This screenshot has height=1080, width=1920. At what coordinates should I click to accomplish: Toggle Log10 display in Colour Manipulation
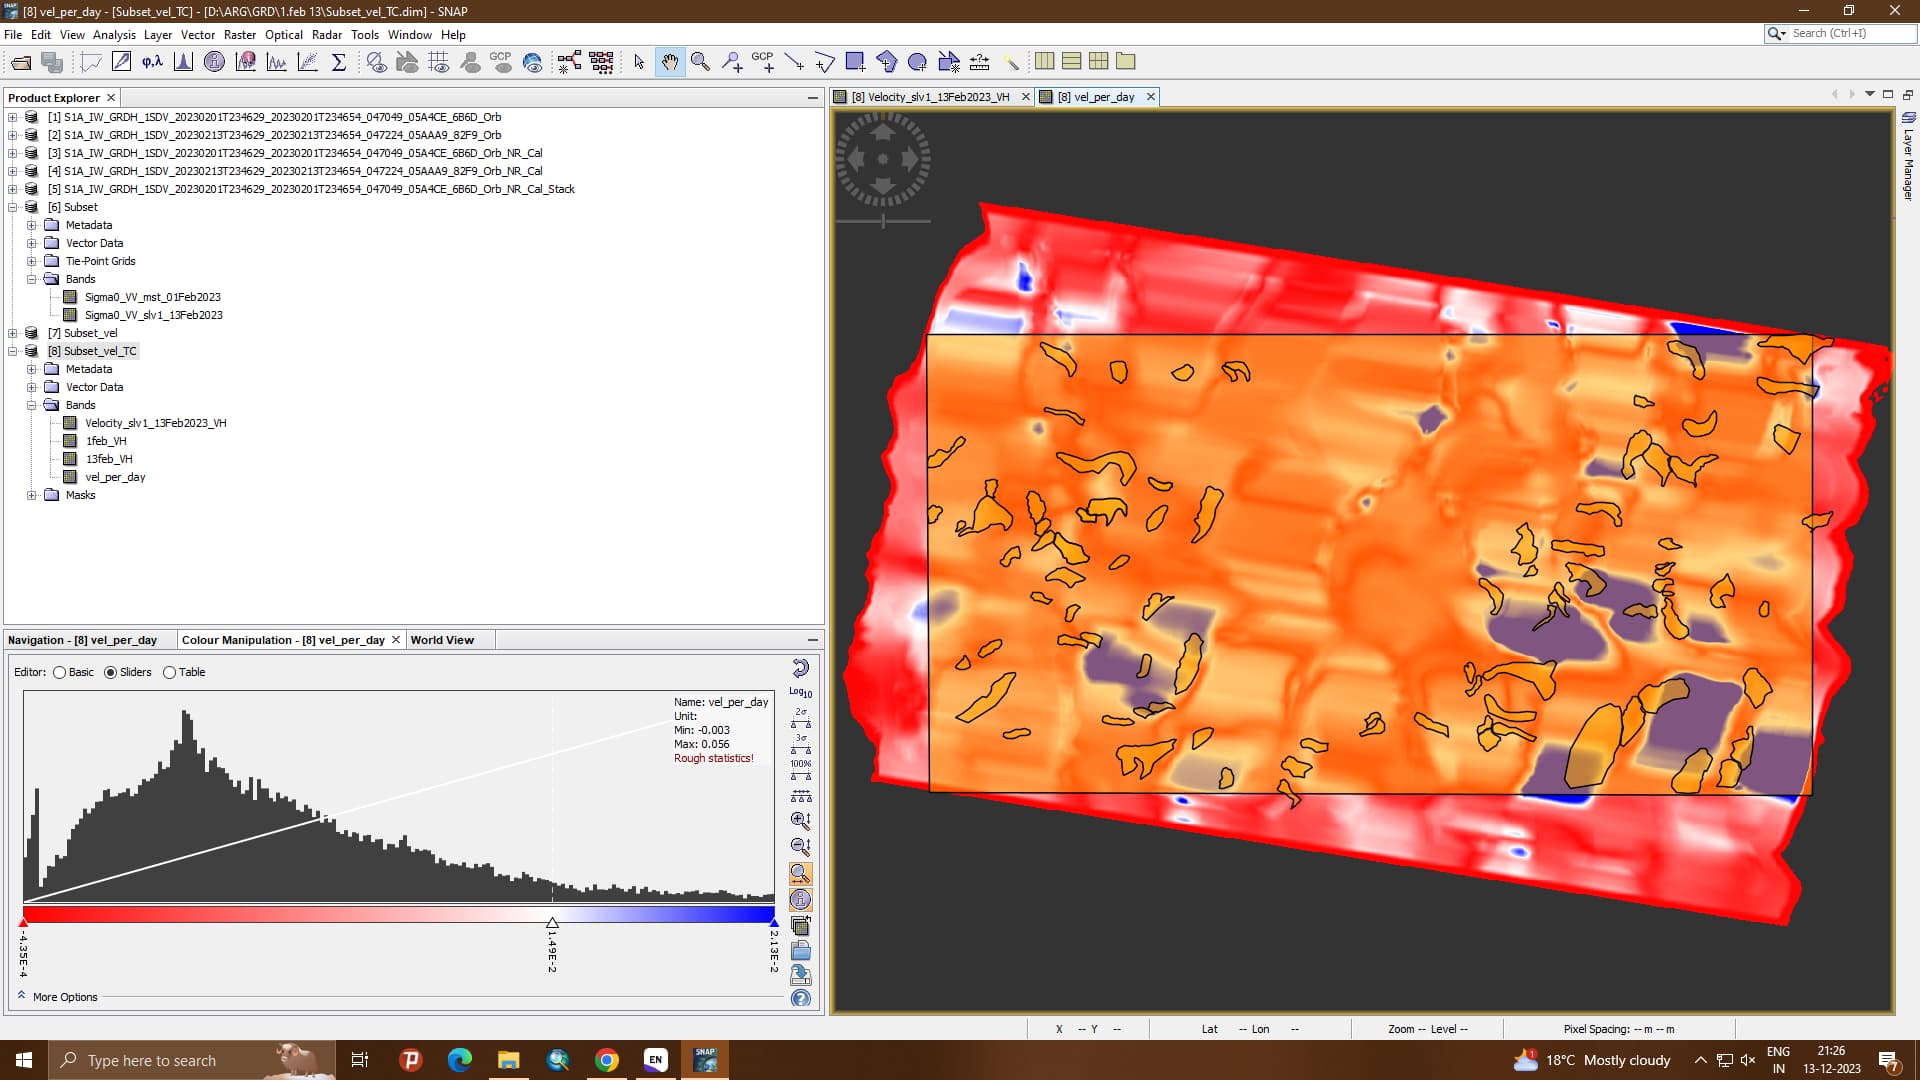coord(798,692)
